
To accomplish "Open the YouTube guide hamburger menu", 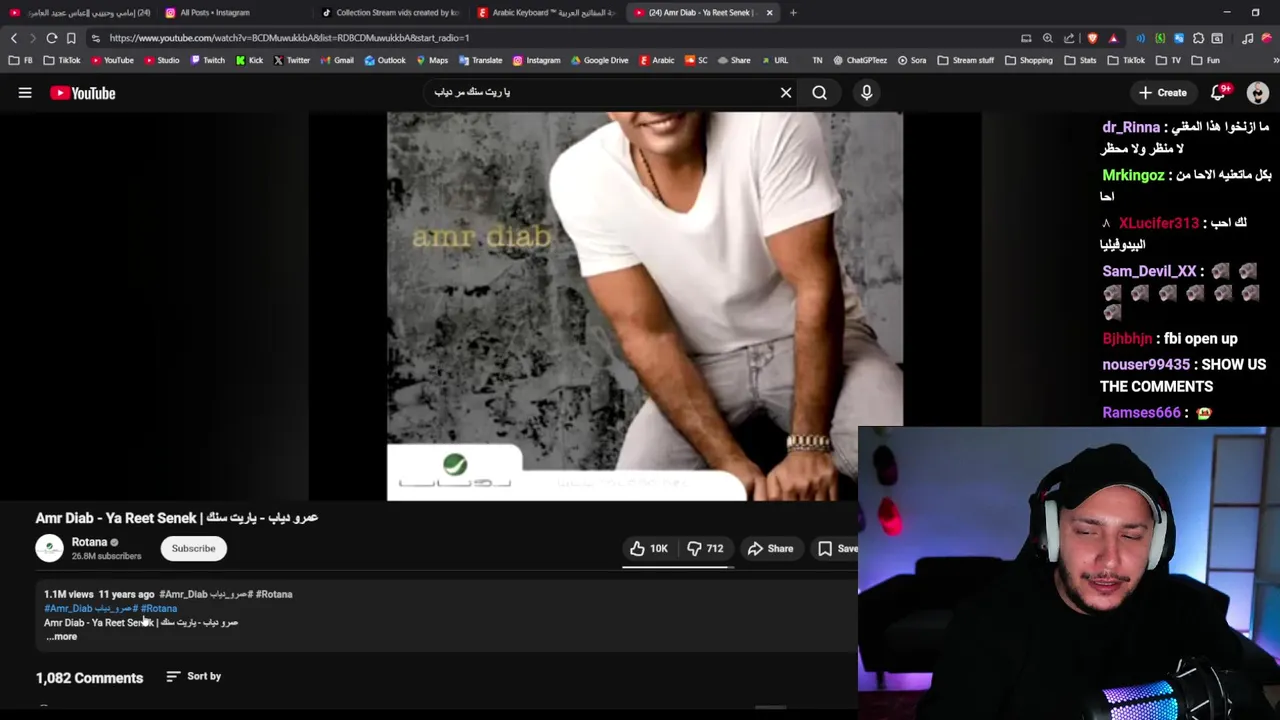I will coord(25,93).
